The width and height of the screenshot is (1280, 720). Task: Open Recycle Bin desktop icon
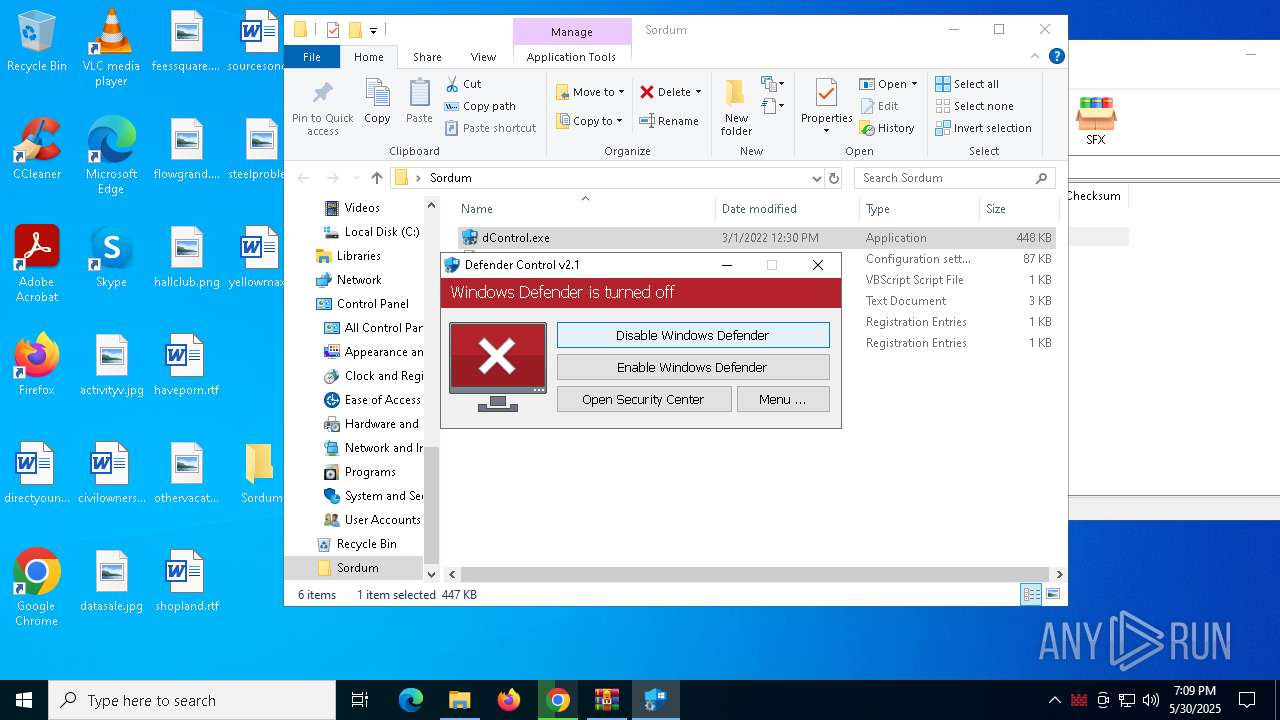[x=37, y=42]
